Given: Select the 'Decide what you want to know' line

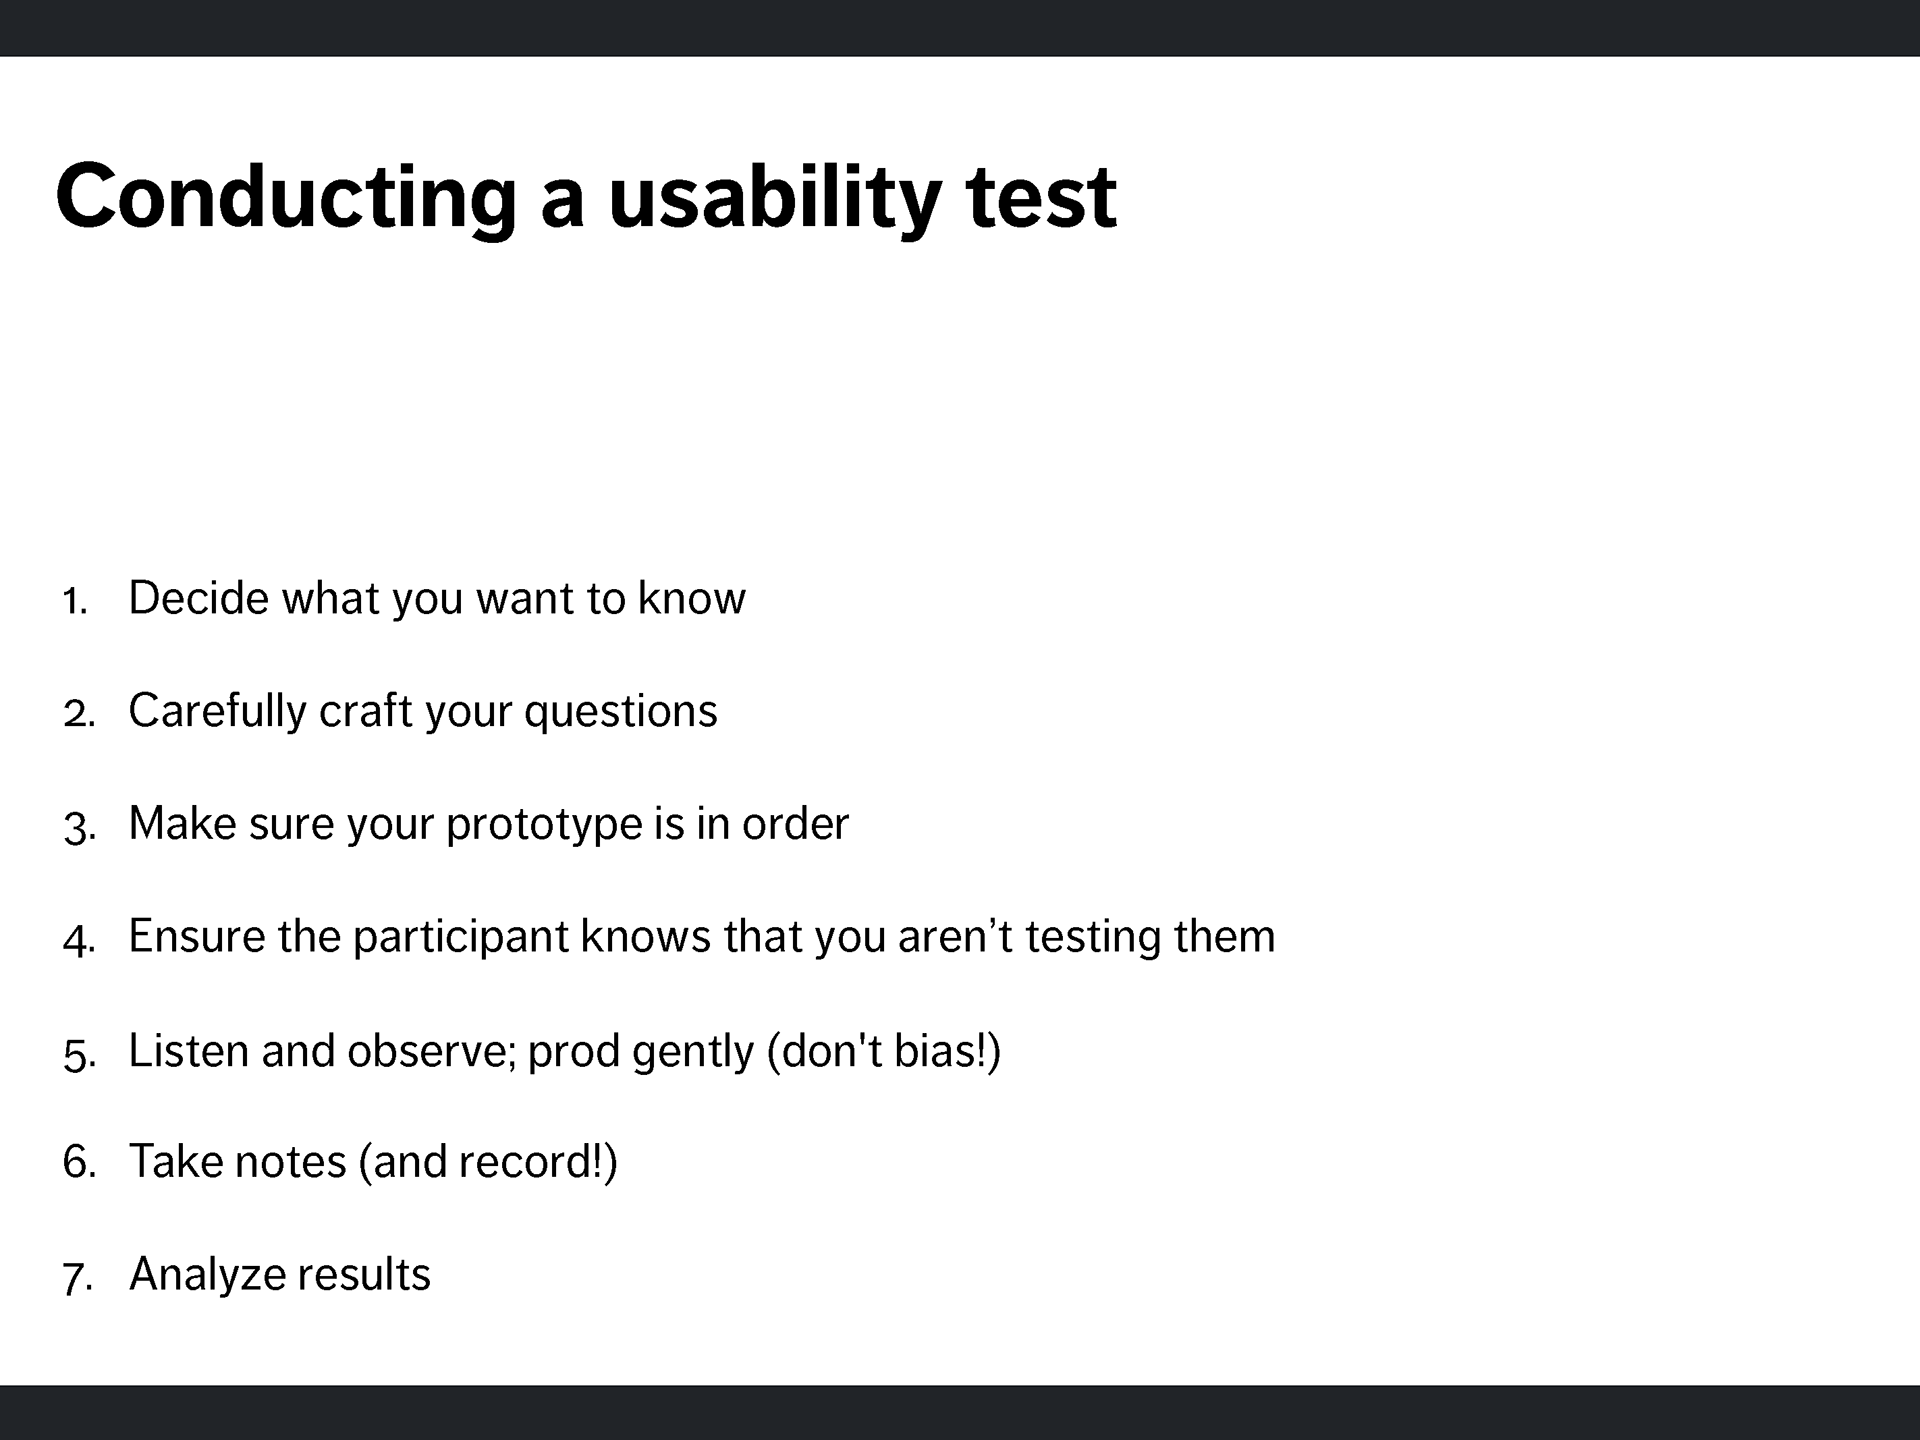Looking at the screenshot, I should tap(437, 599).
